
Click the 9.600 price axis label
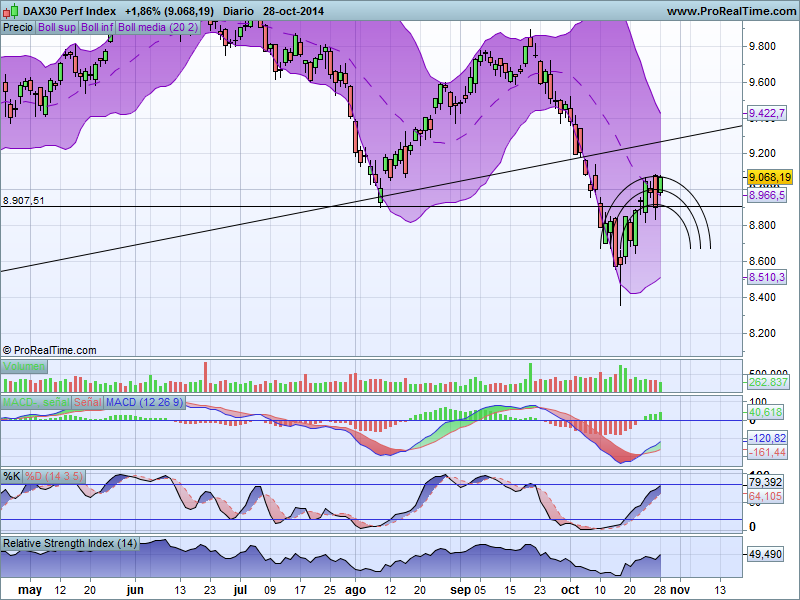click(x=762, y=82)
